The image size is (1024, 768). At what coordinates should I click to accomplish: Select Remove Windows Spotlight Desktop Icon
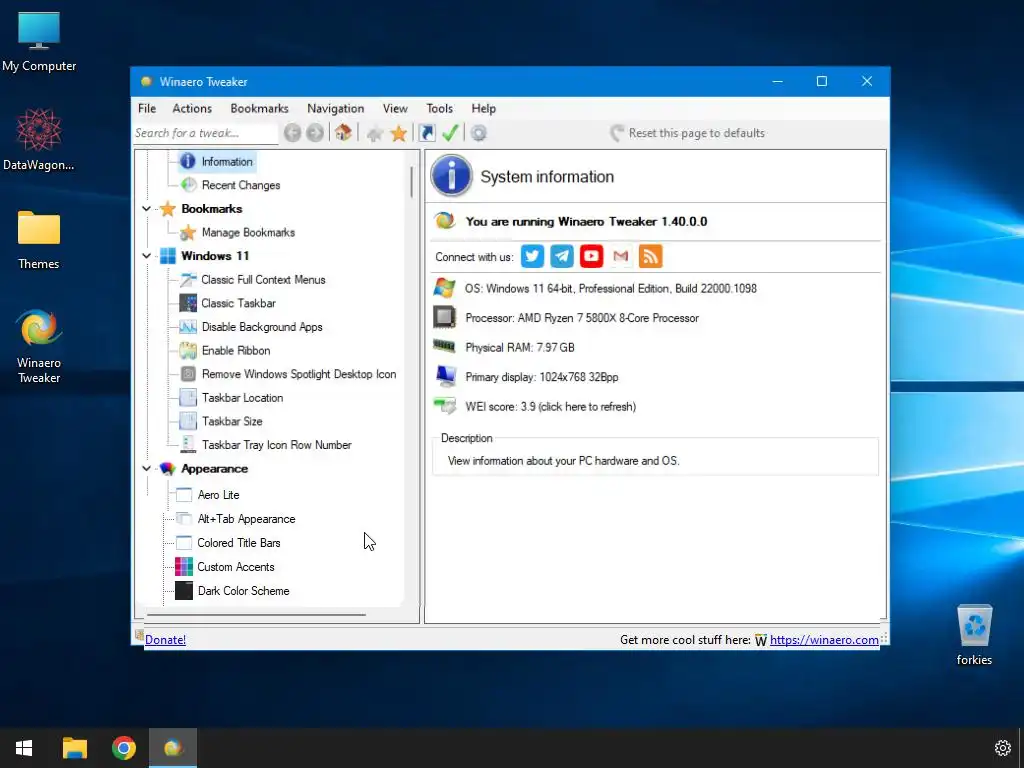(x=289, y=374)
